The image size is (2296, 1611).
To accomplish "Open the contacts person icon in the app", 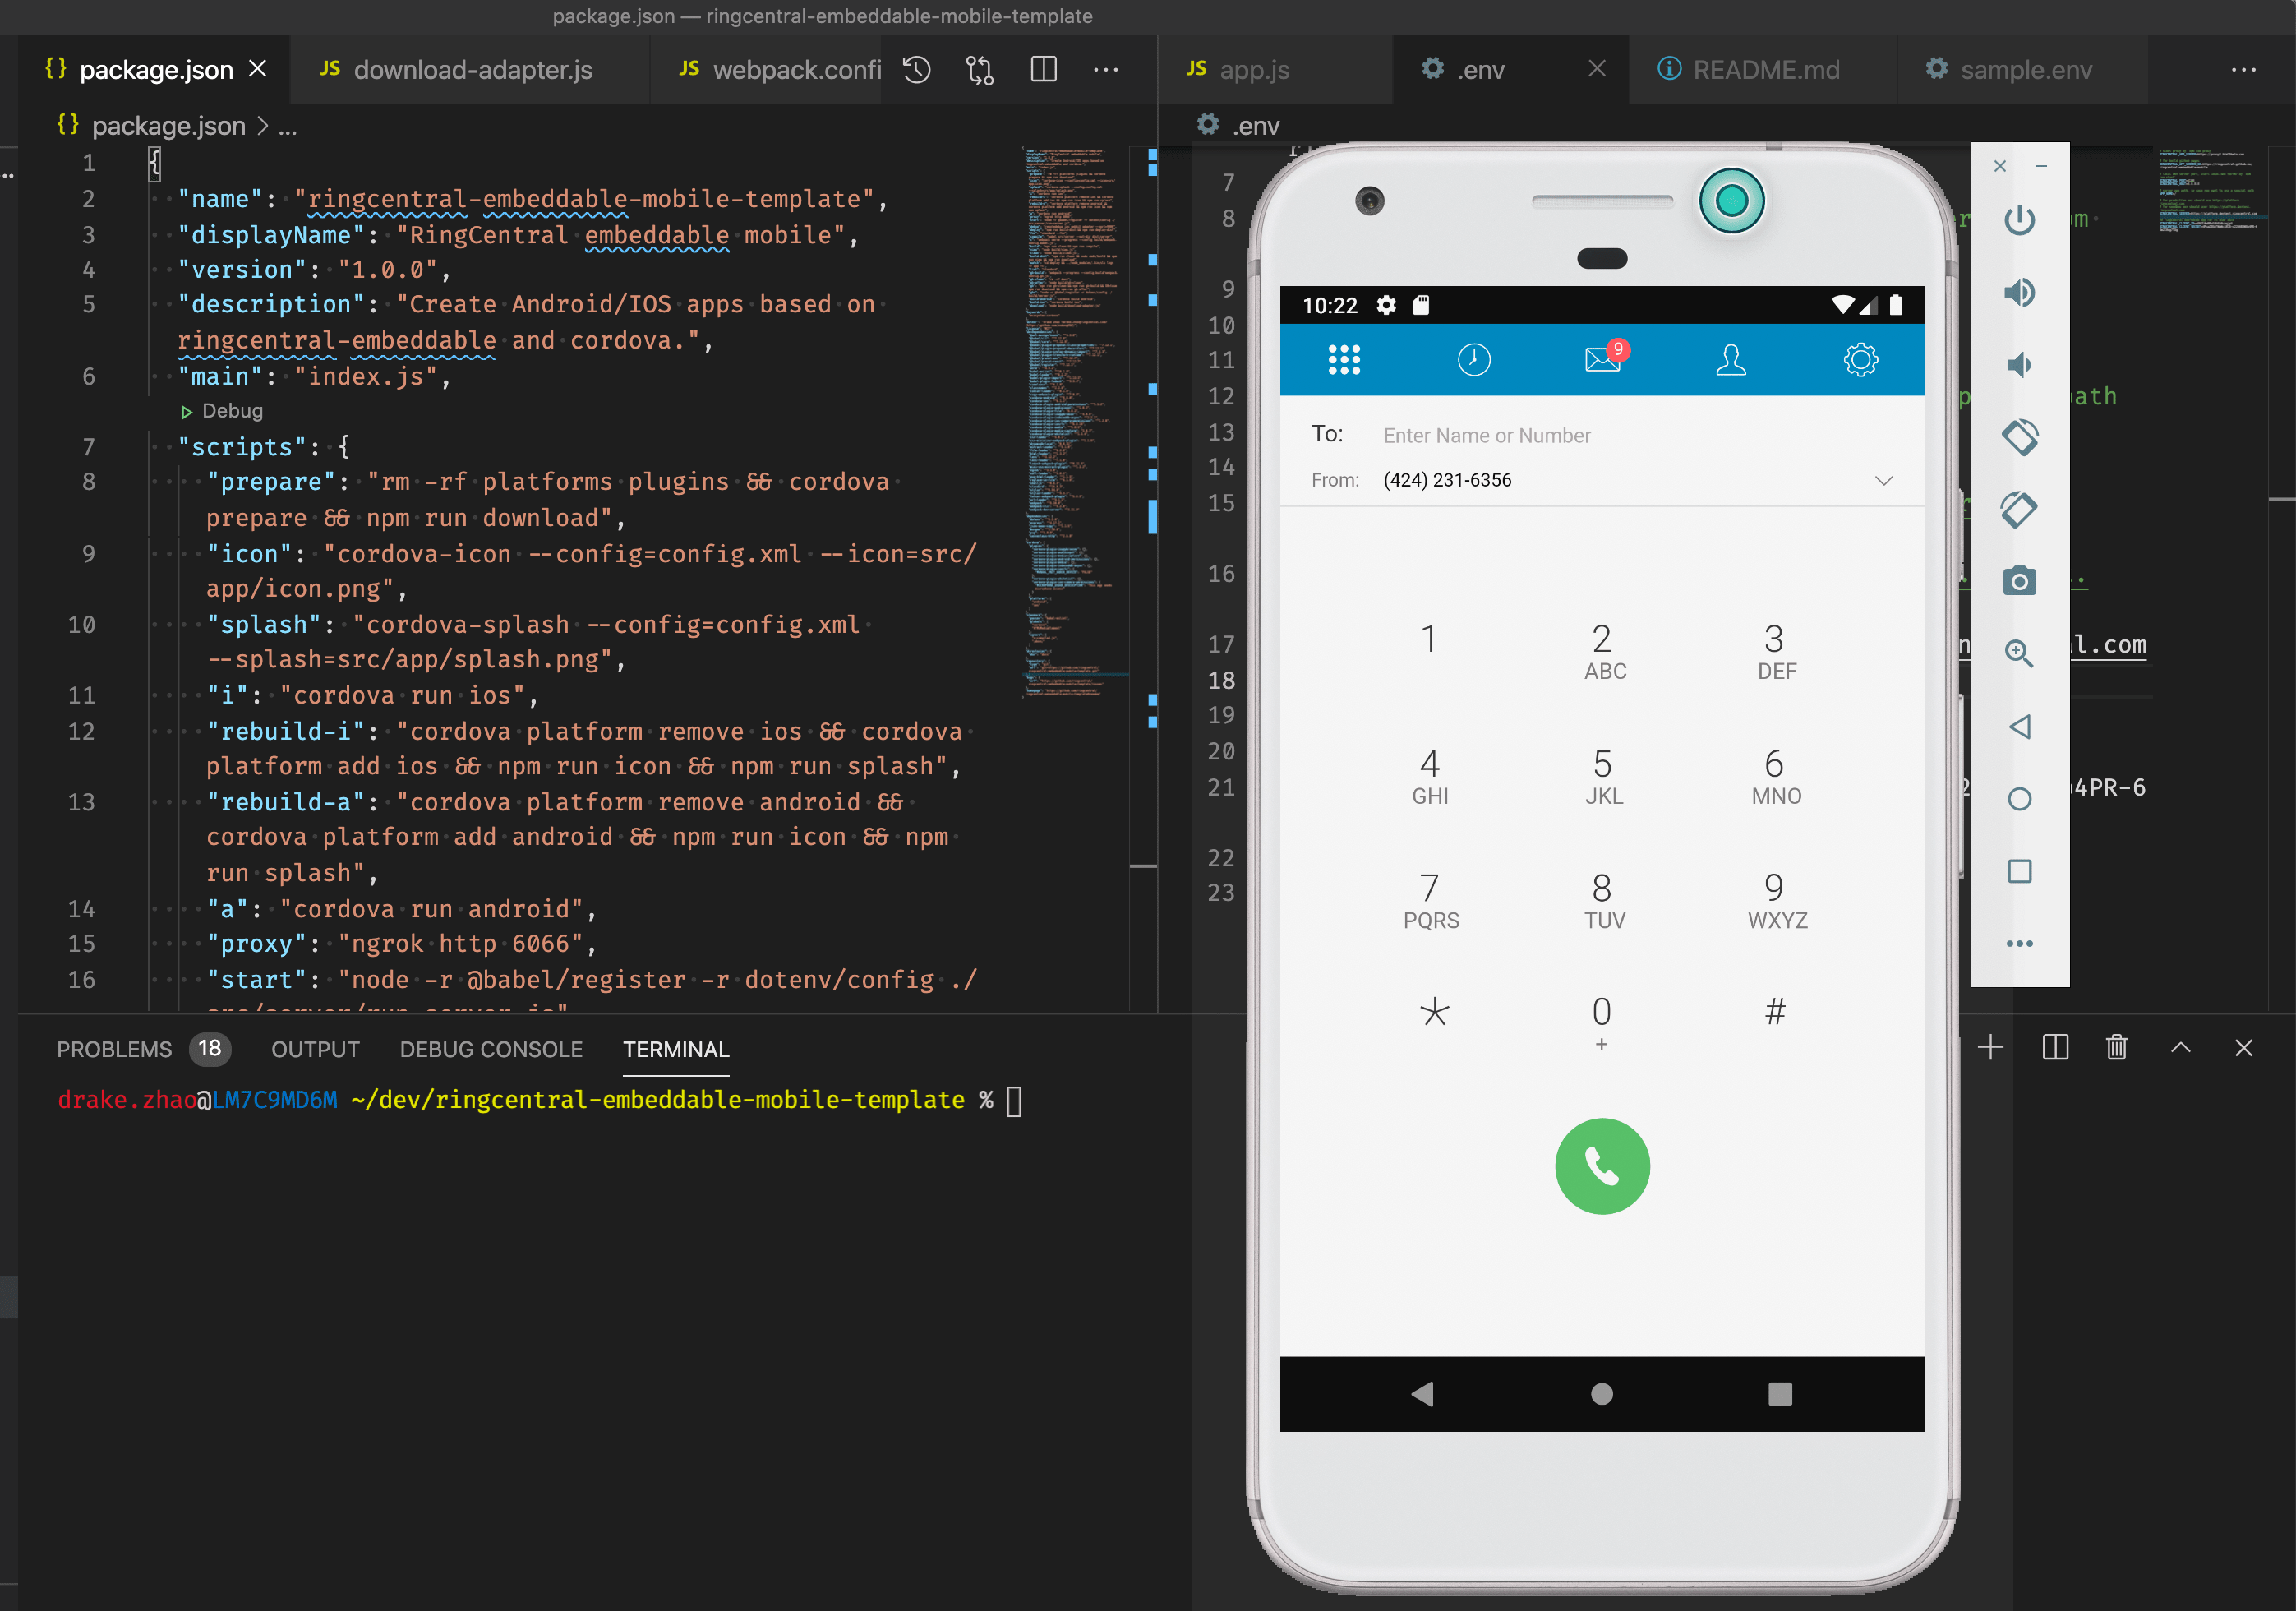I will click(x=1731, y=359).
